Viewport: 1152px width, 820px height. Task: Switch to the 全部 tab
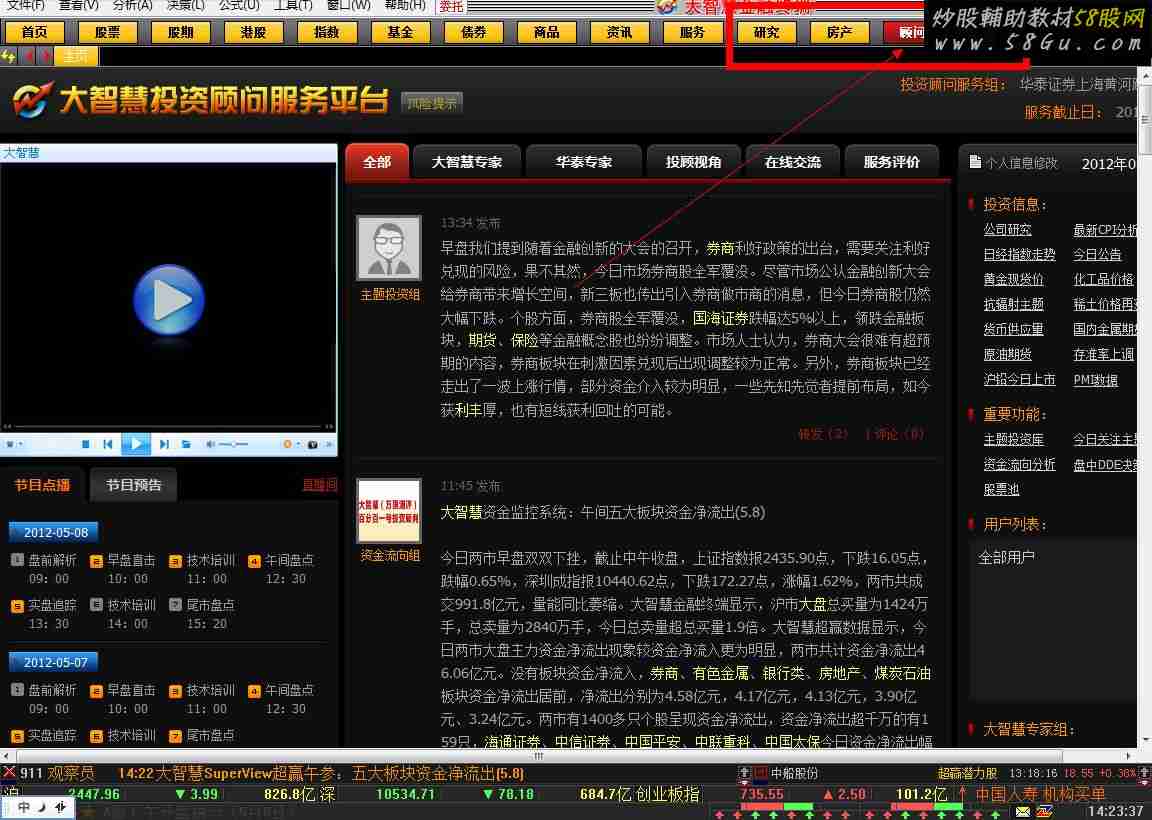click(377, 162)
